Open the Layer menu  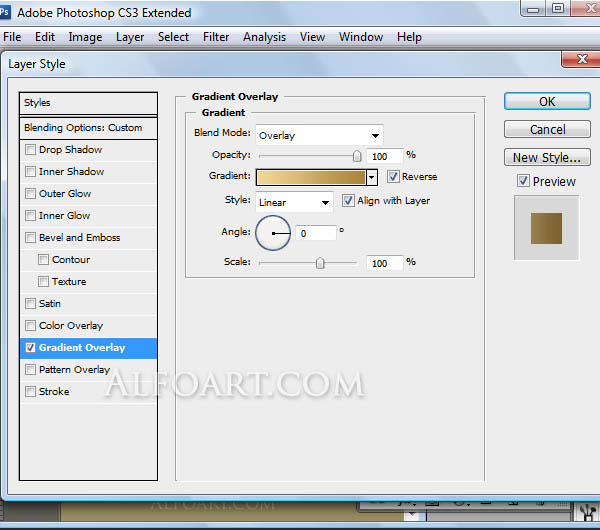point(130,37)
